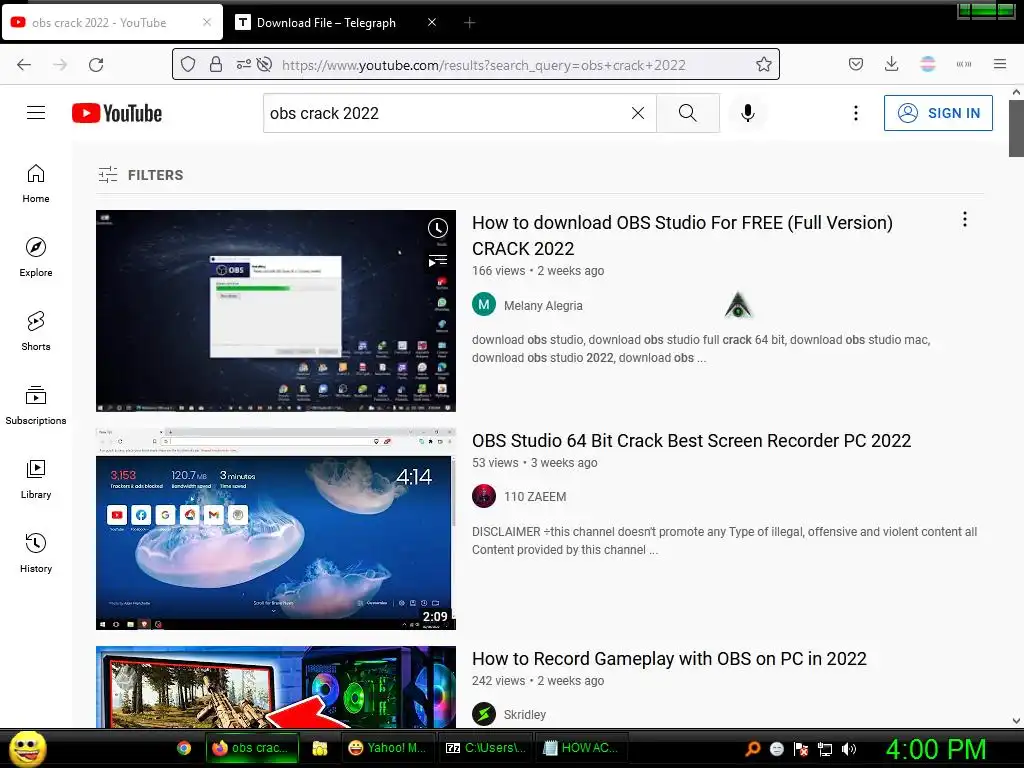Go back in browser history
This screenshot has height=768, width=1024.
pyautogui.click(x=24, y=65)
